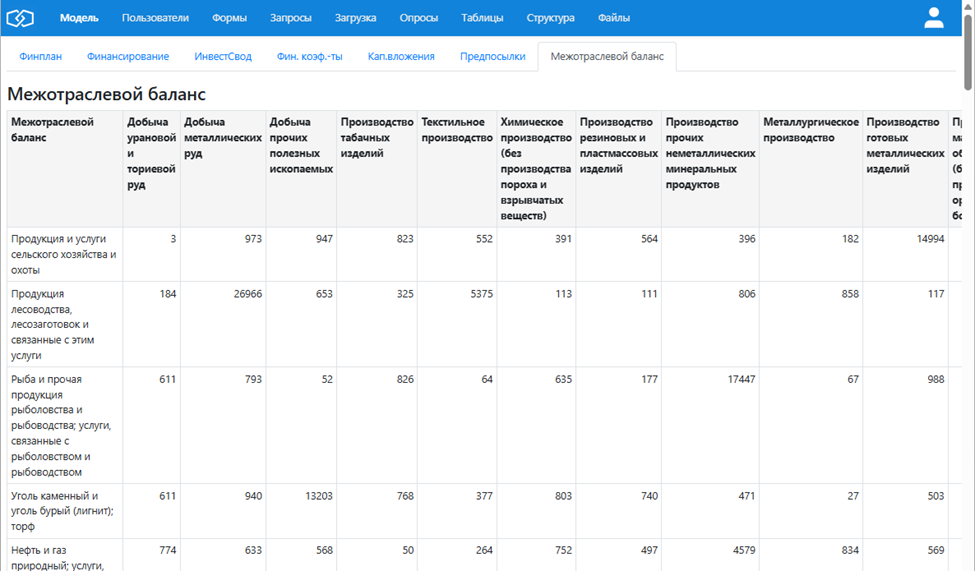The image size is (975, 571).
Task: Switch to the Фин. коэф.-ты tab
Action: 309,57
